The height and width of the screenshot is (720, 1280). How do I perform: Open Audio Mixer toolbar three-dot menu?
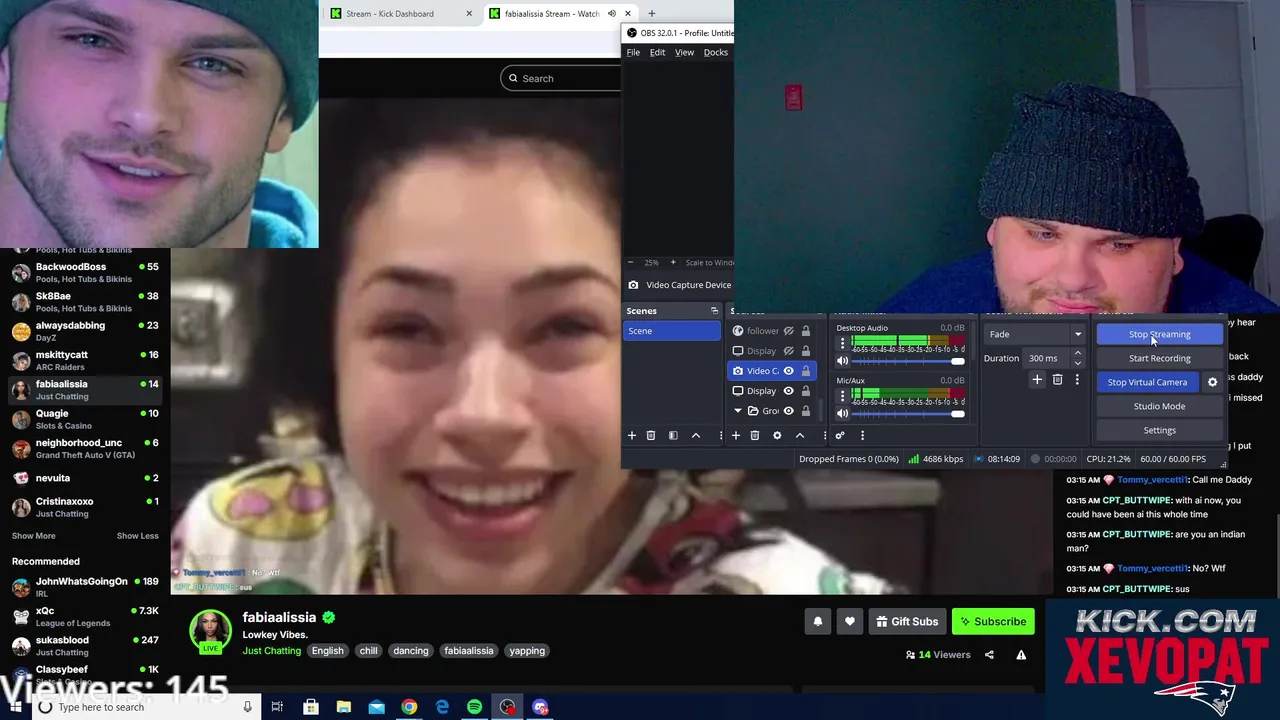coord(862,436)
